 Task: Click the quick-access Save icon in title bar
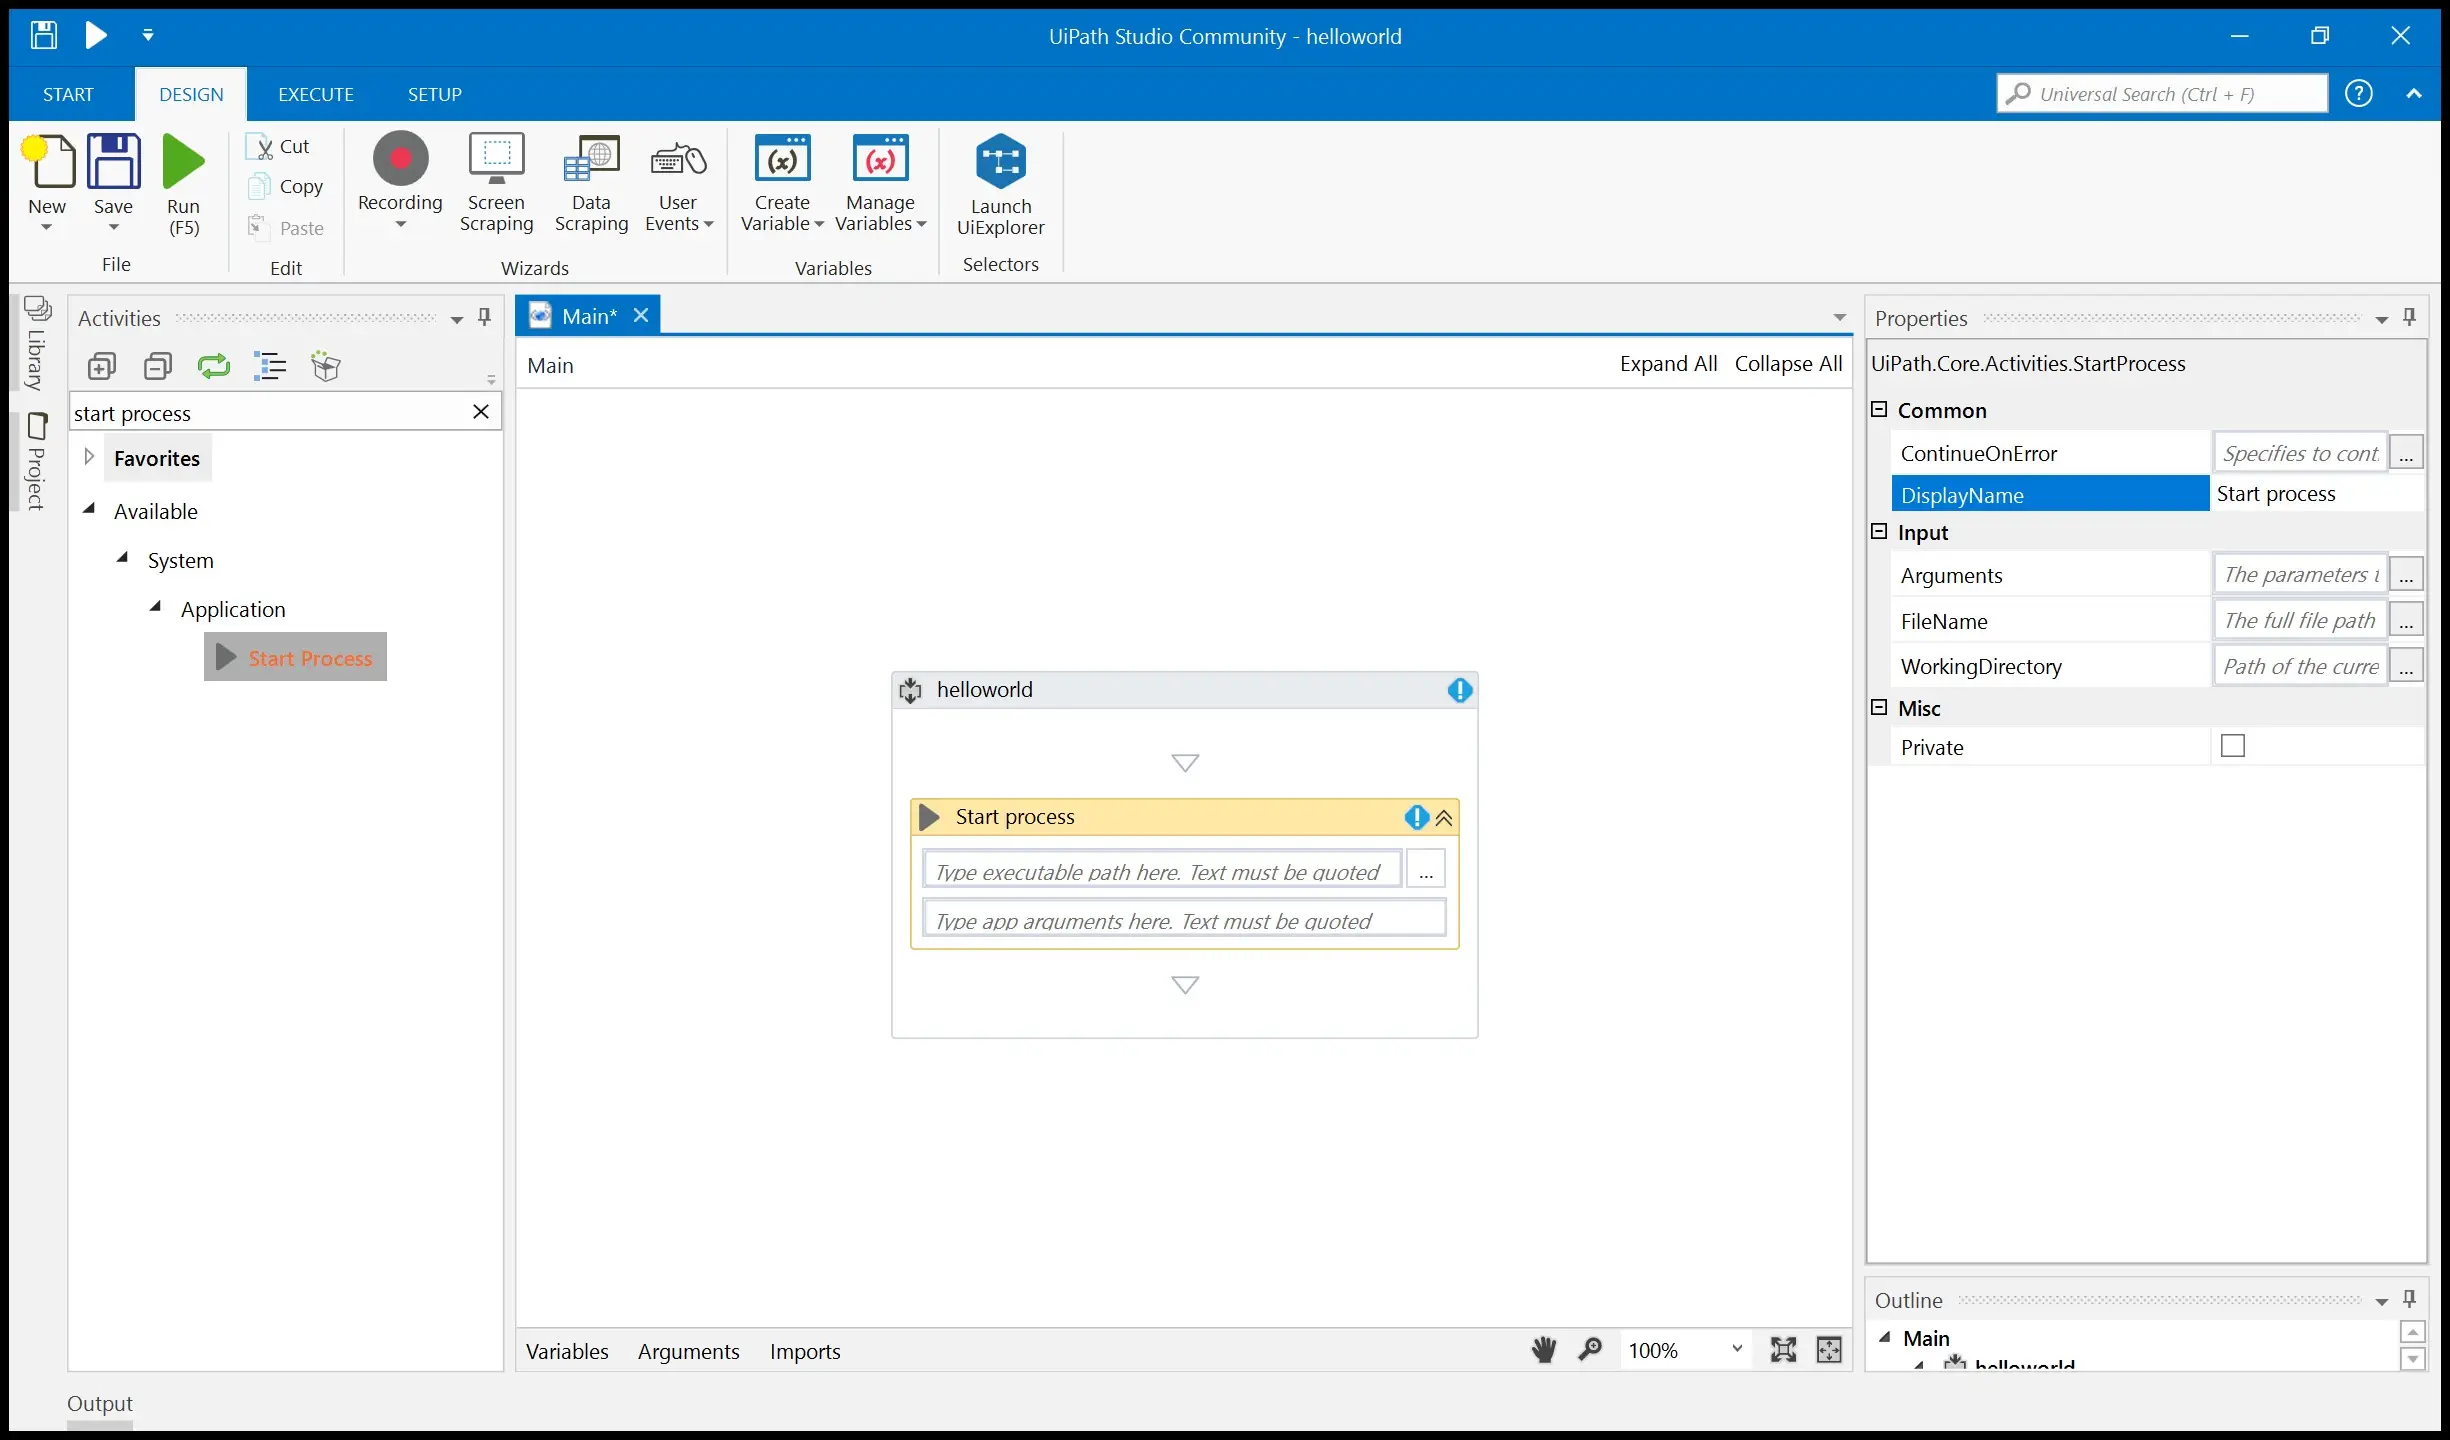[44, 35]
